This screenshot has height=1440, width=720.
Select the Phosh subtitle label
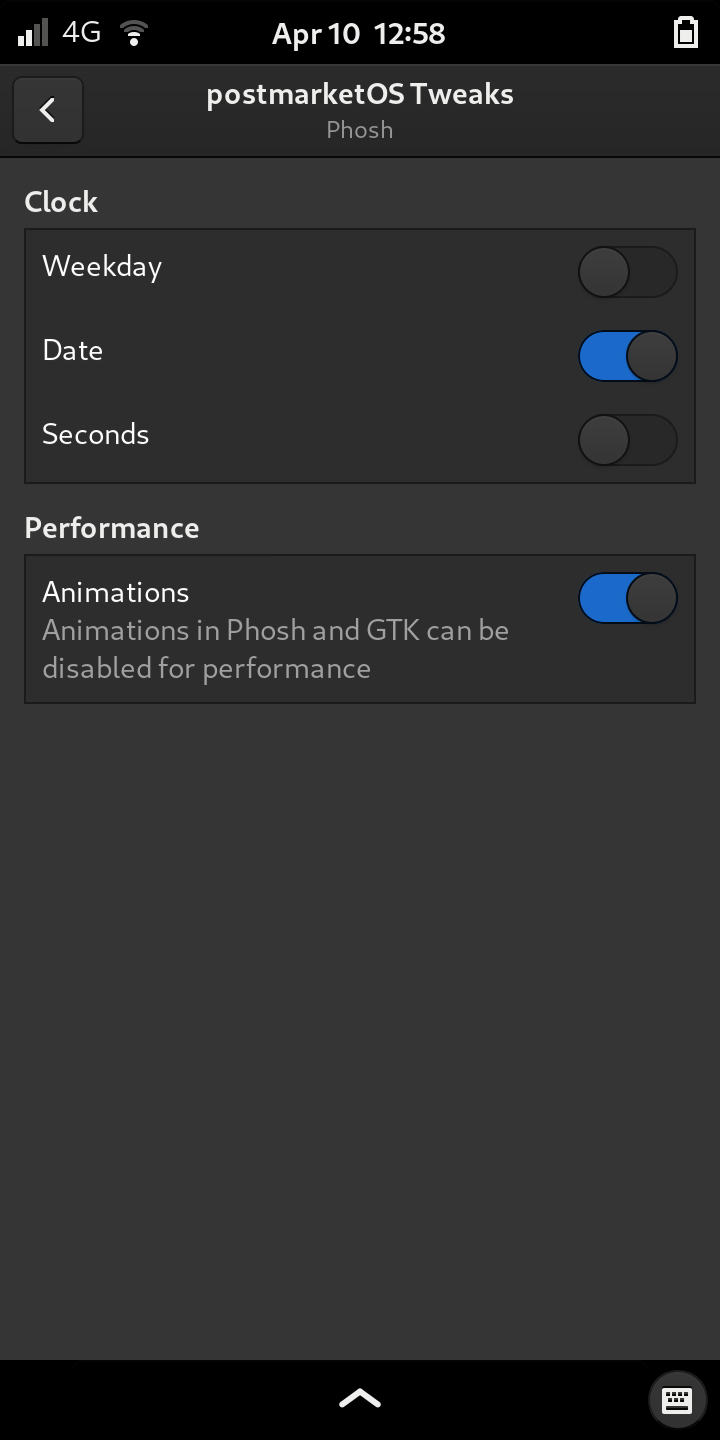point(359,129)
